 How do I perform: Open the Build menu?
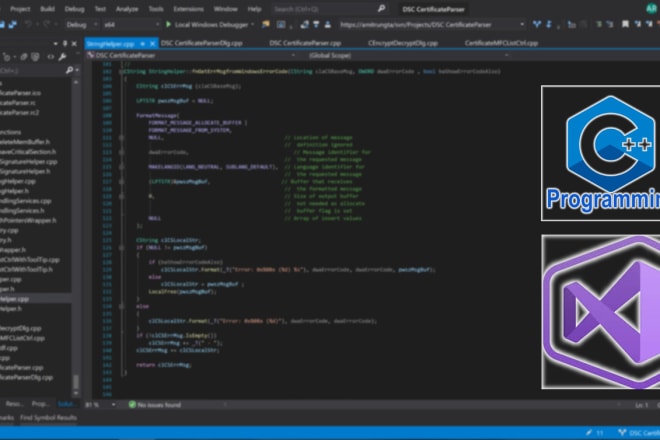(x=45, y=6)
